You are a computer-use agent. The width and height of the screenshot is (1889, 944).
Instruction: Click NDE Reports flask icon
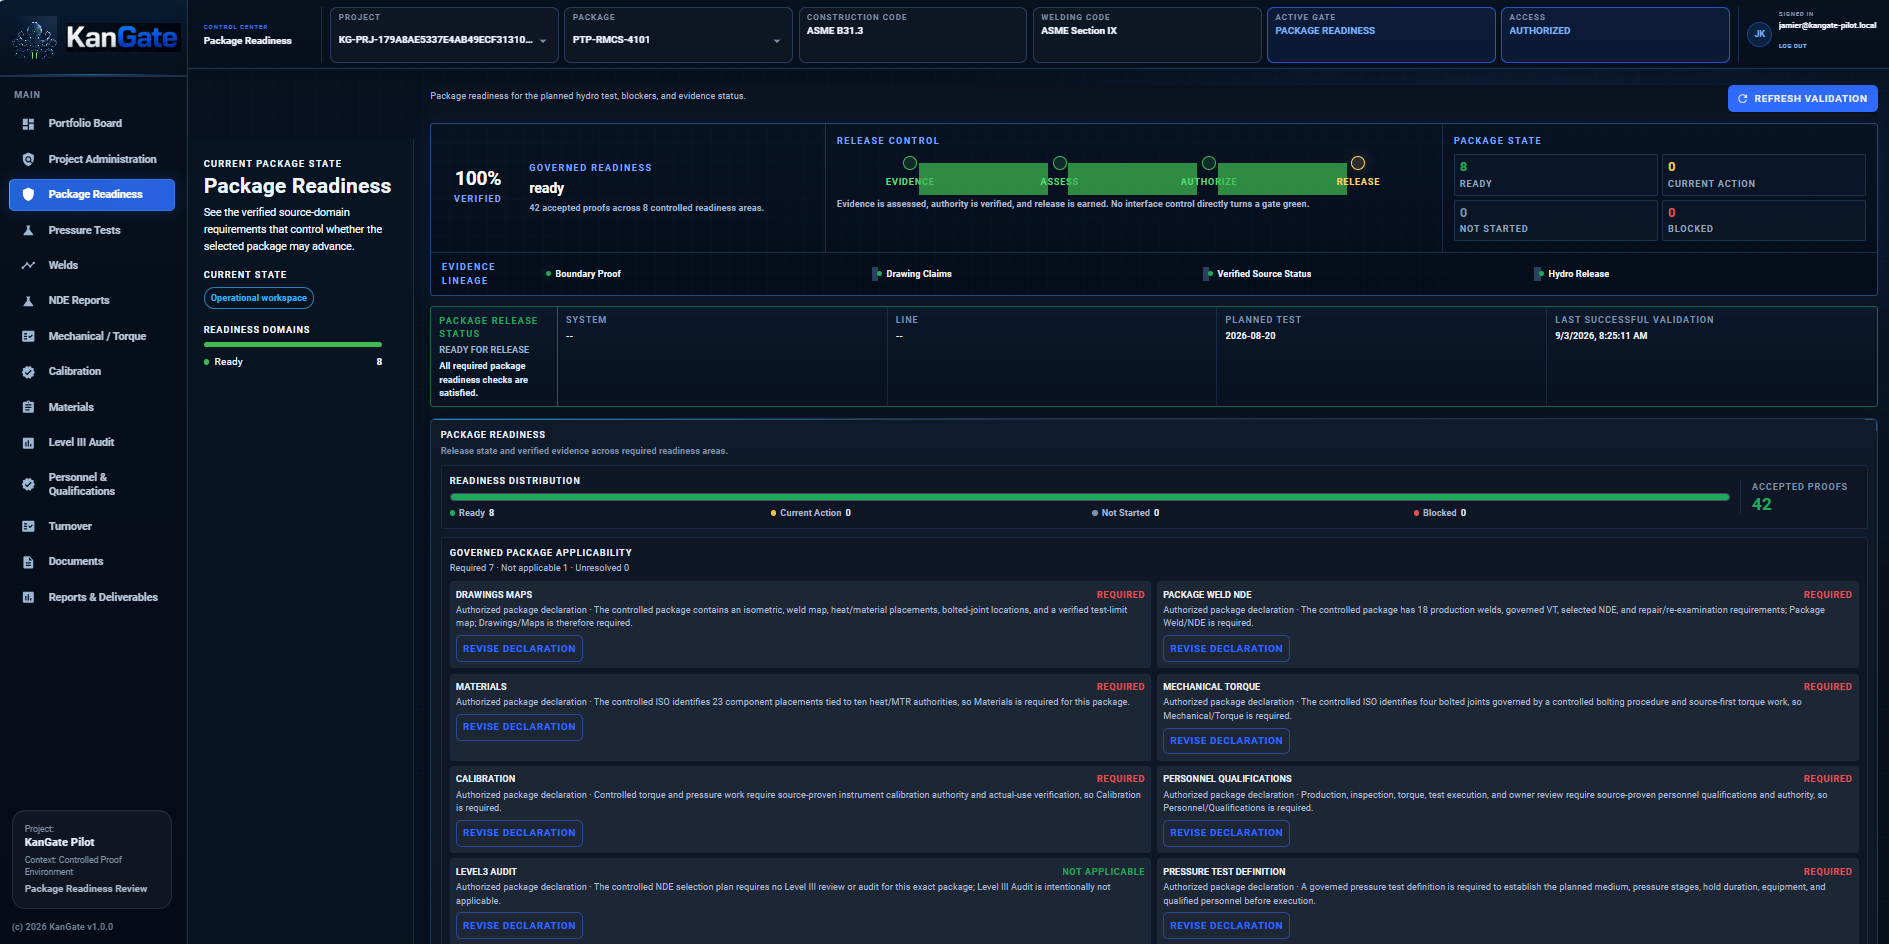(28, 301)
